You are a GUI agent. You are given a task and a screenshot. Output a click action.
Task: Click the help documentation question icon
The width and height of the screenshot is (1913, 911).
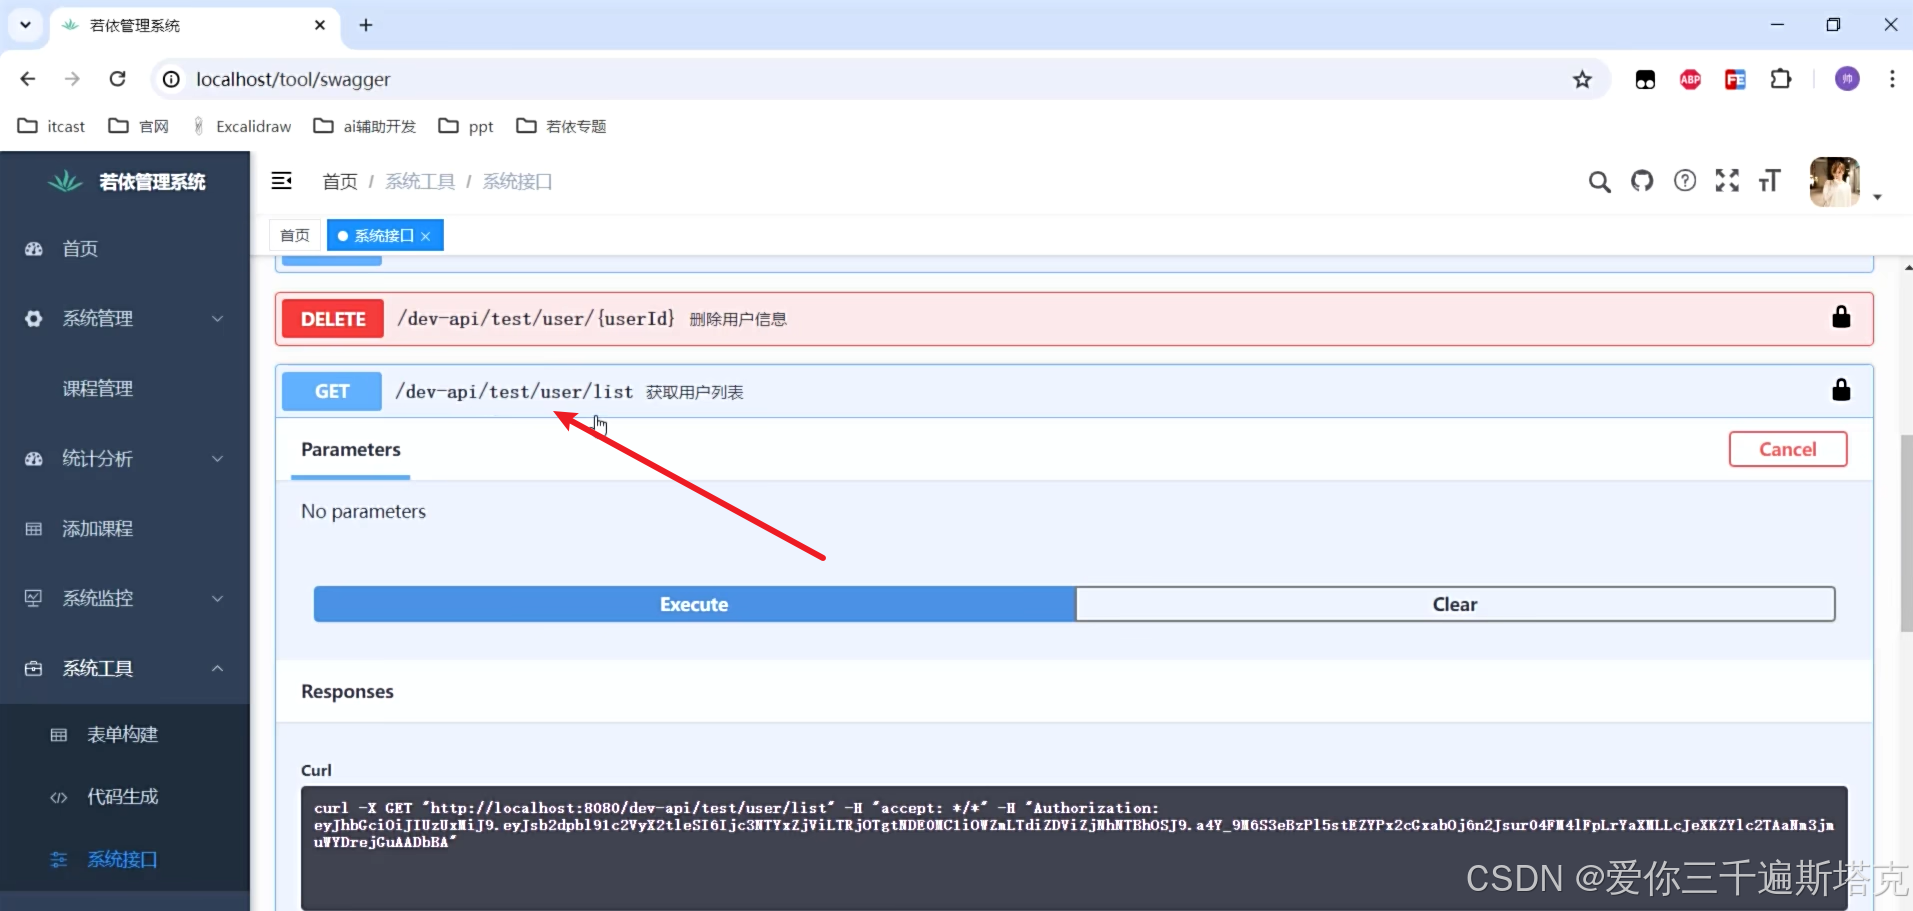[1685, 181]
